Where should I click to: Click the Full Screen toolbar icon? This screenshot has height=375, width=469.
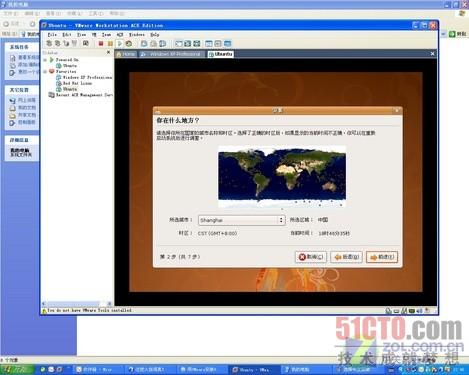point(179,44)
